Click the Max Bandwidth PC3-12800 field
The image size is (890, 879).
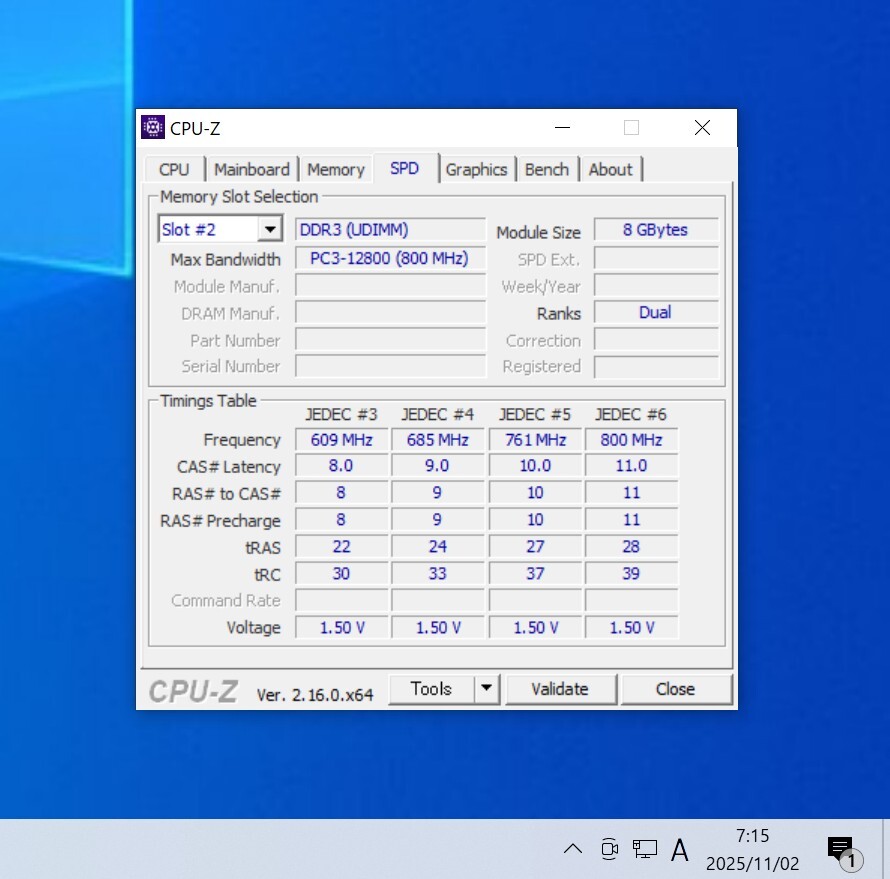click(x=390, y=259)
